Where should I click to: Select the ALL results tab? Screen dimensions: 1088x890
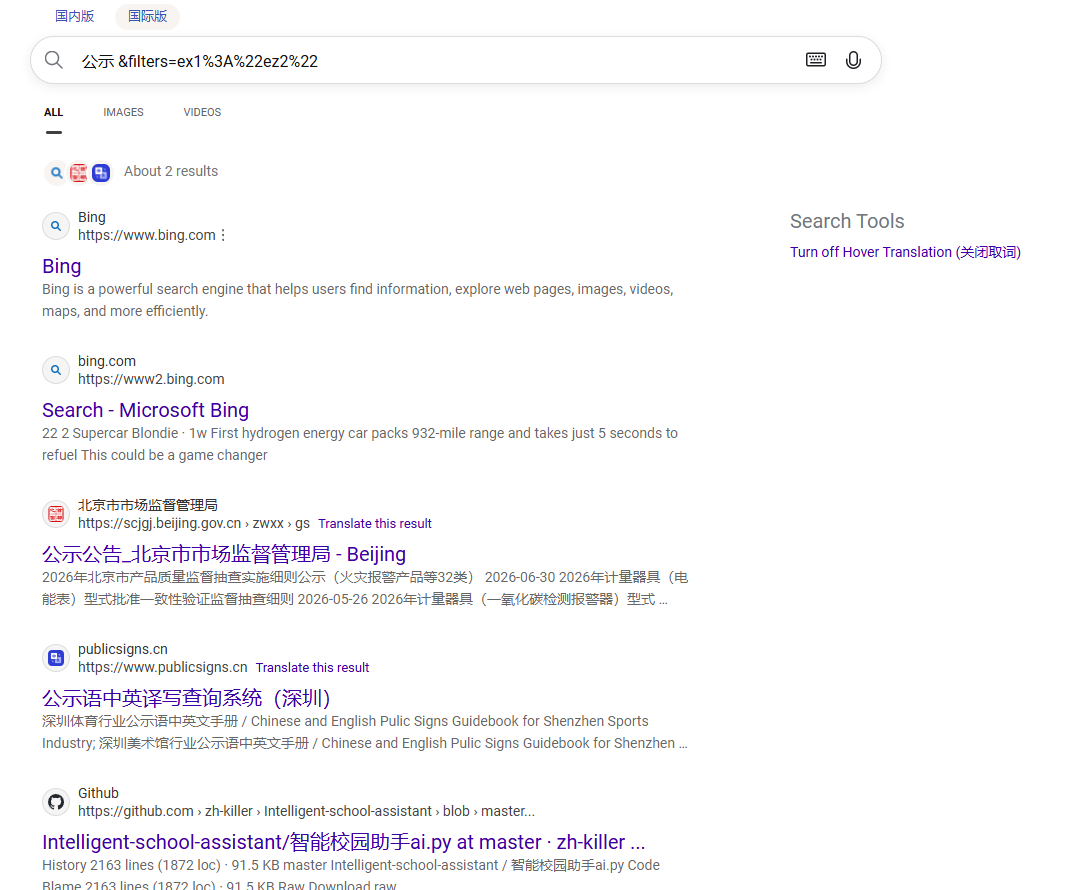pyautogui.click(x=53, y=112)
